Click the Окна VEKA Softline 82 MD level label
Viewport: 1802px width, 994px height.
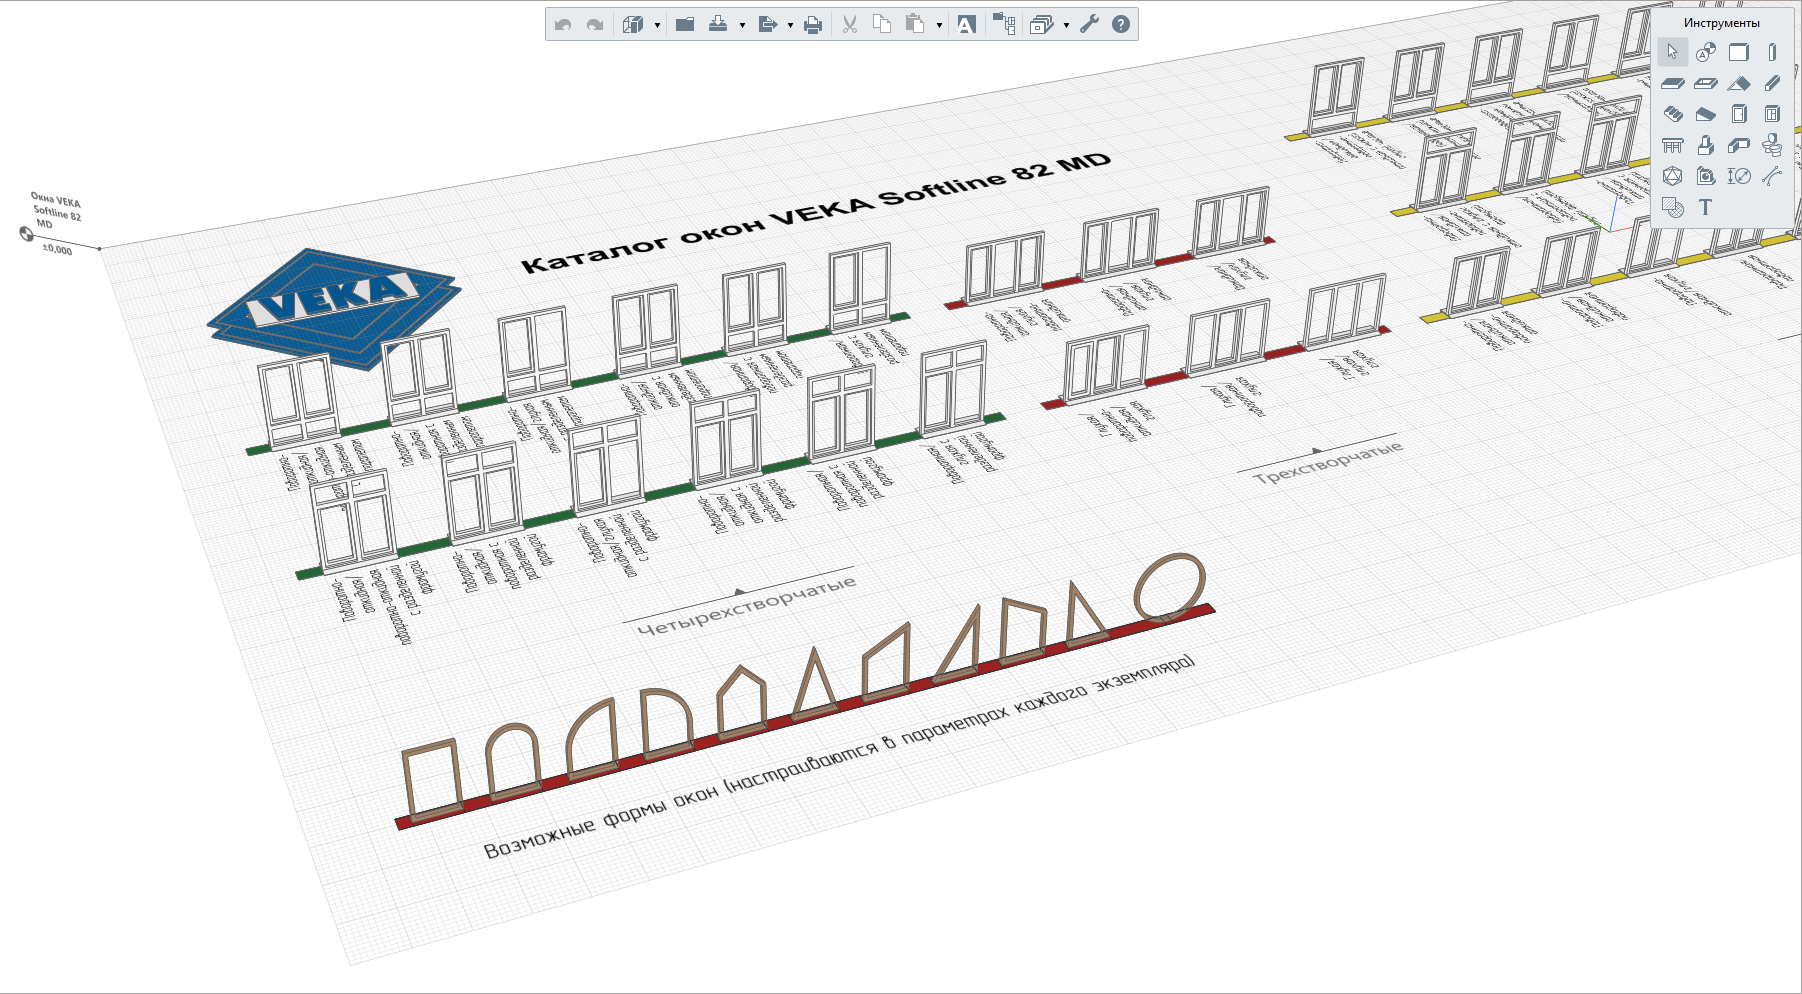pos(57,210)
